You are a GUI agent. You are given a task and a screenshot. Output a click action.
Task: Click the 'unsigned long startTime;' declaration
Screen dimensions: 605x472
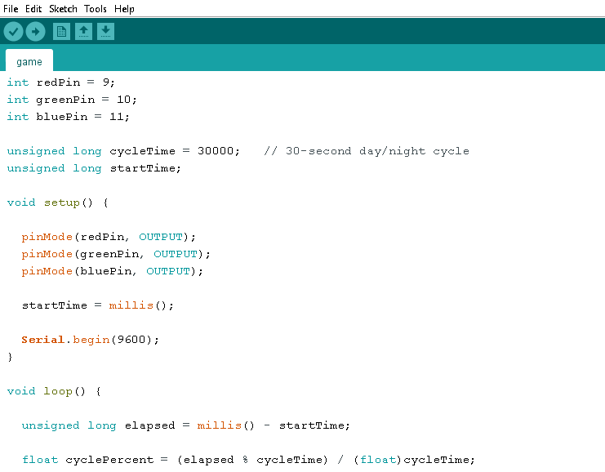click(x=94, y=168)
